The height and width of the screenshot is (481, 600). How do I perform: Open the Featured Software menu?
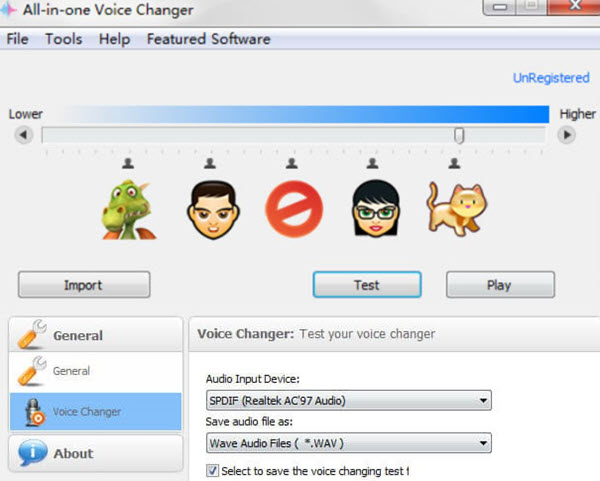[x=209, y=39]
